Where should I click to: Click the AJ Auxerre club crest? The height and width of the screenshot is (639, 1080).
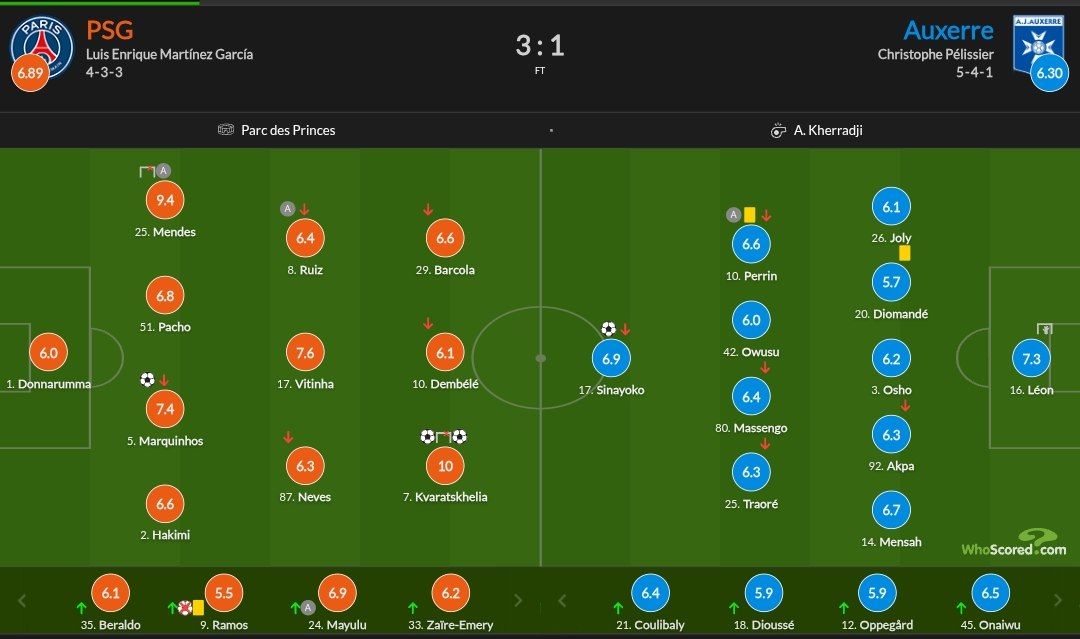1038,44
